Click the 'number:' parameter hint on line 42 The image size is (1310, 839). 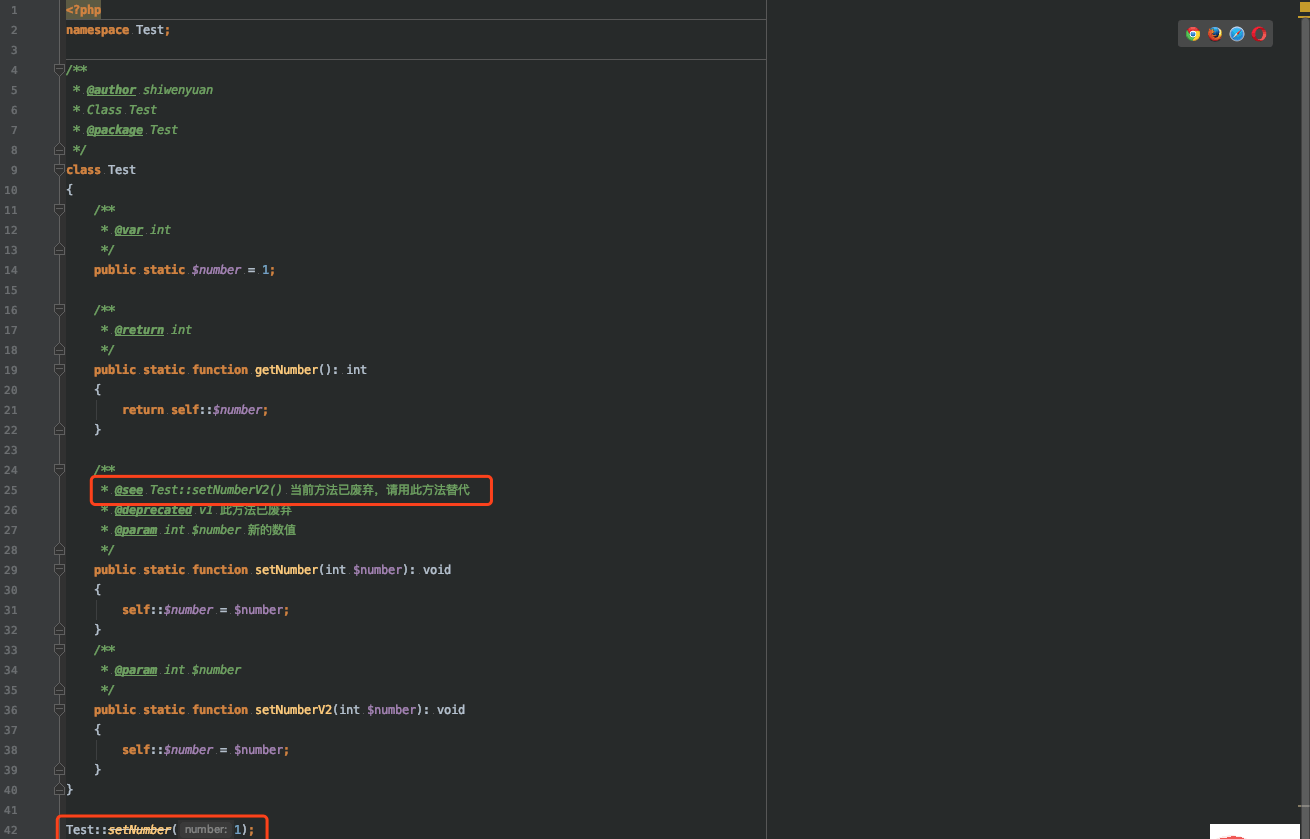pos(206,830)
